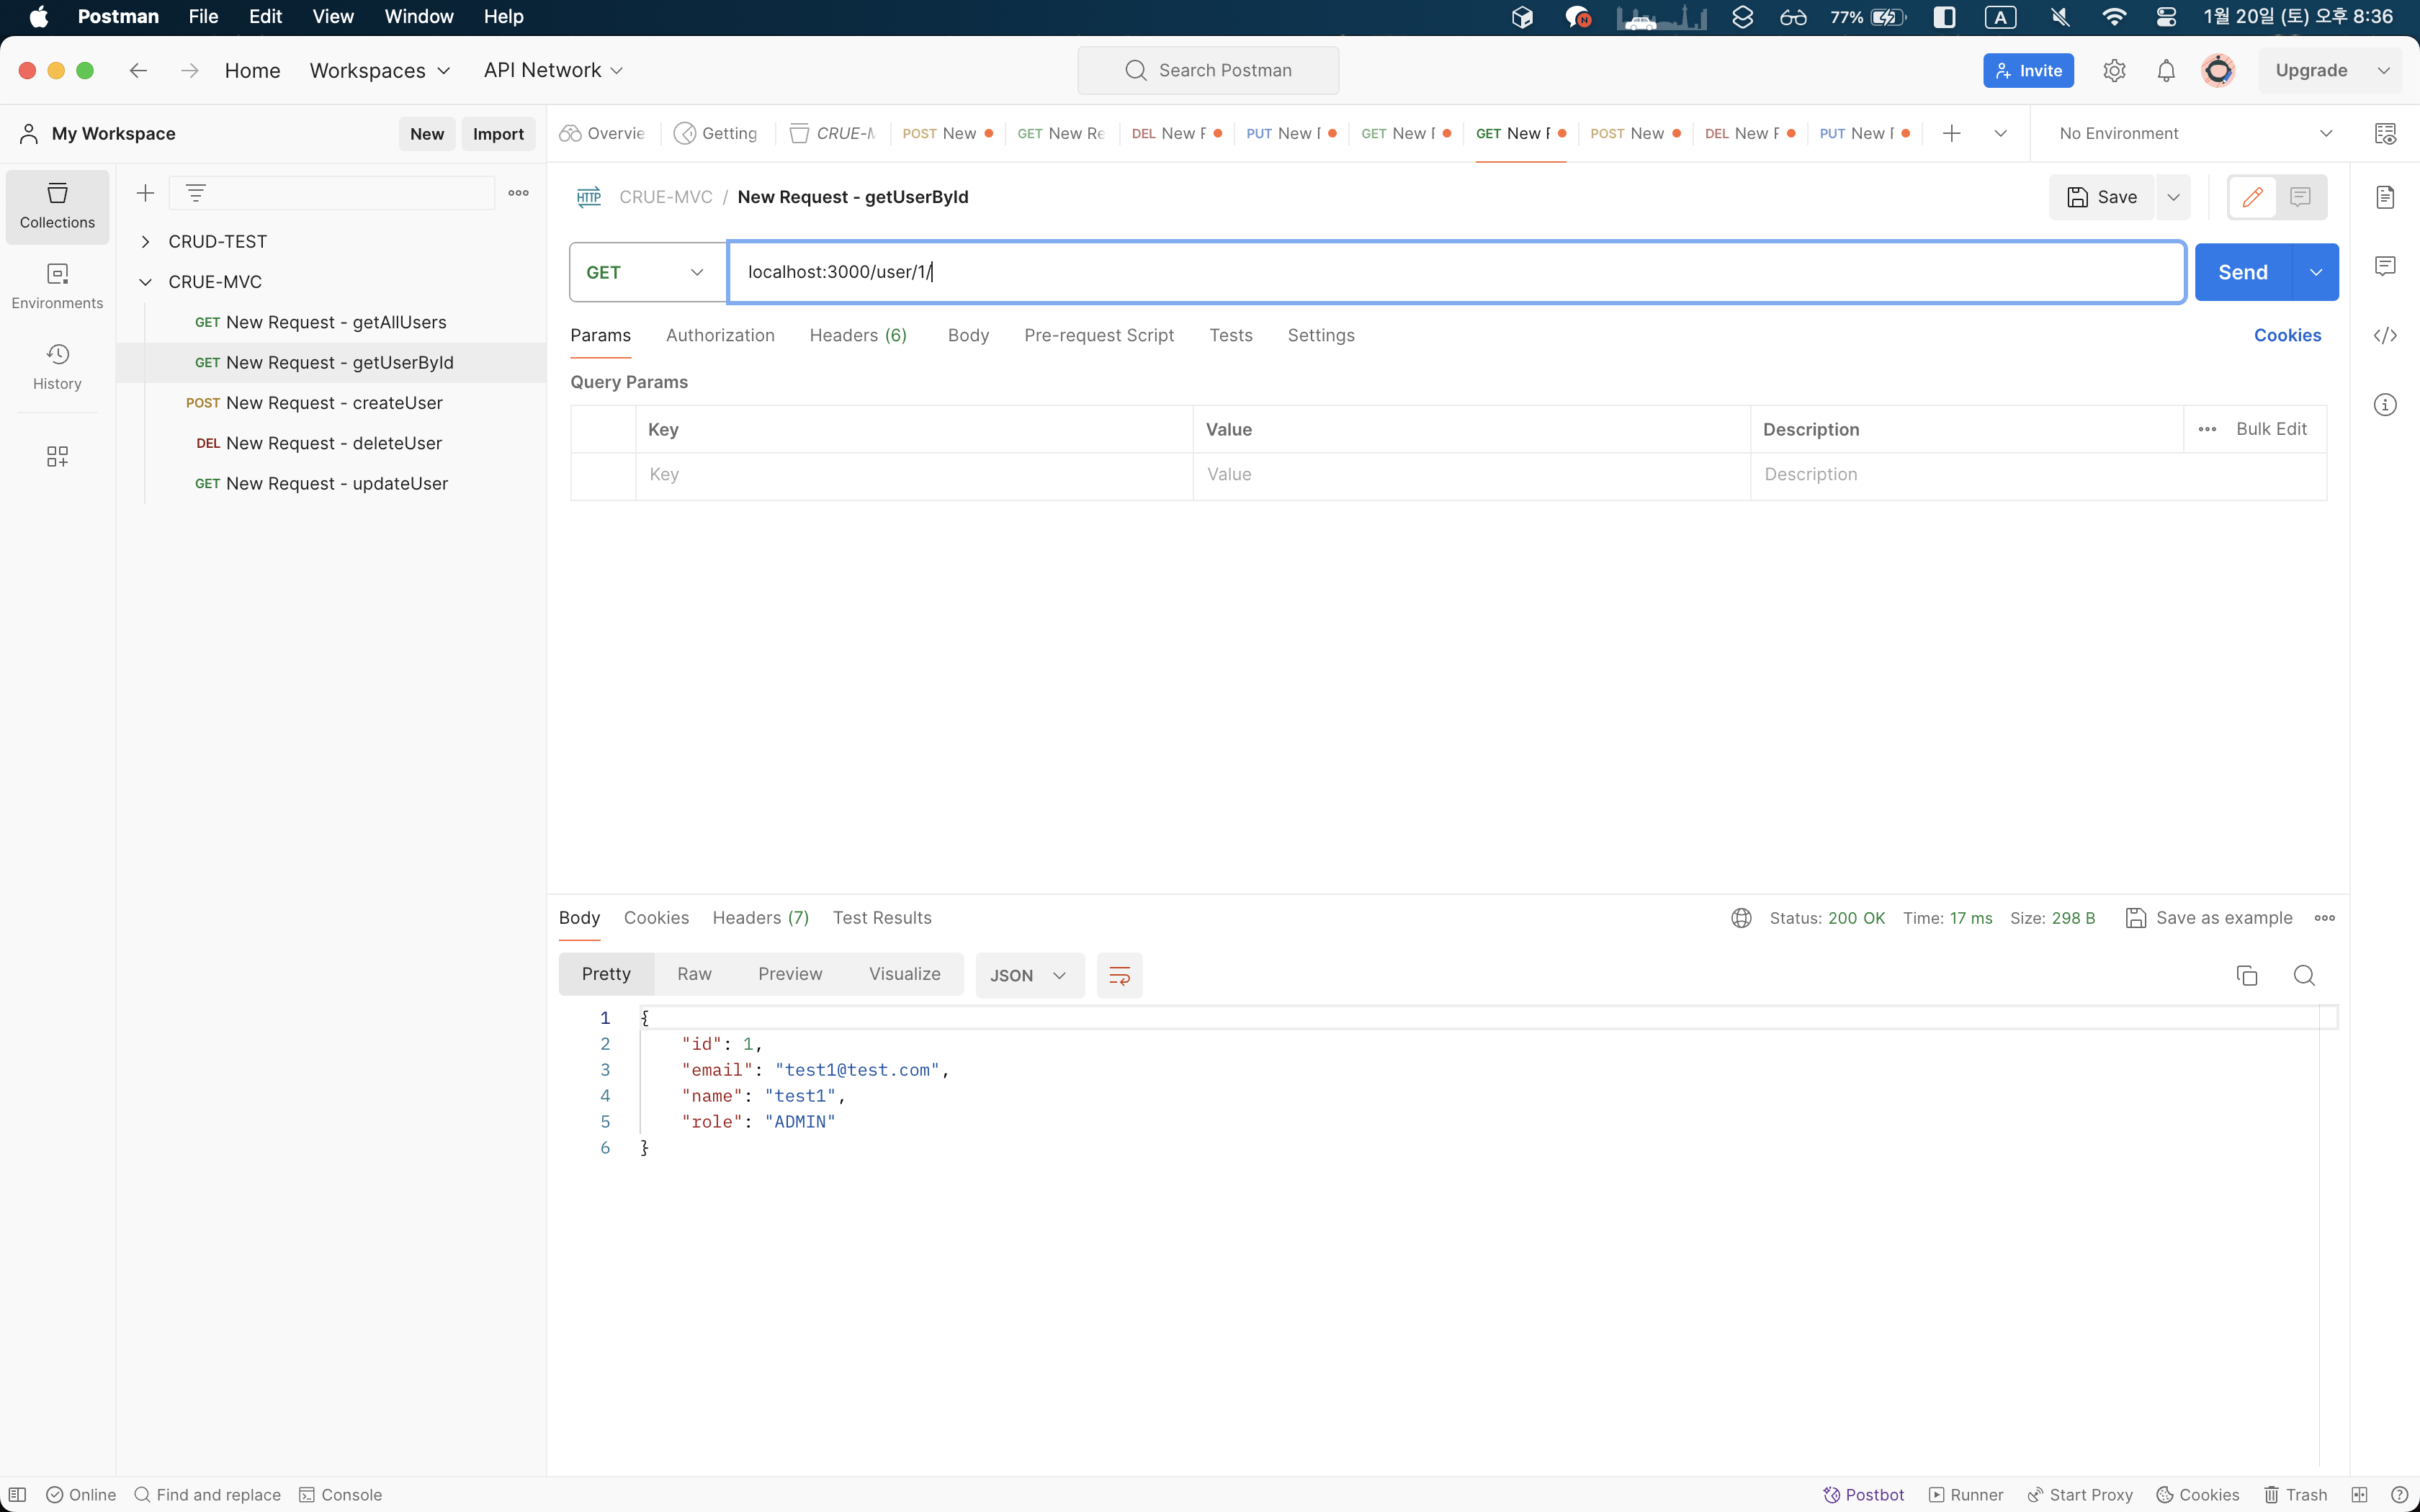Screen dimensions: 2420x1512
Task: Click the Send button
Action: pyautogui.click(x=2242, y=272)
